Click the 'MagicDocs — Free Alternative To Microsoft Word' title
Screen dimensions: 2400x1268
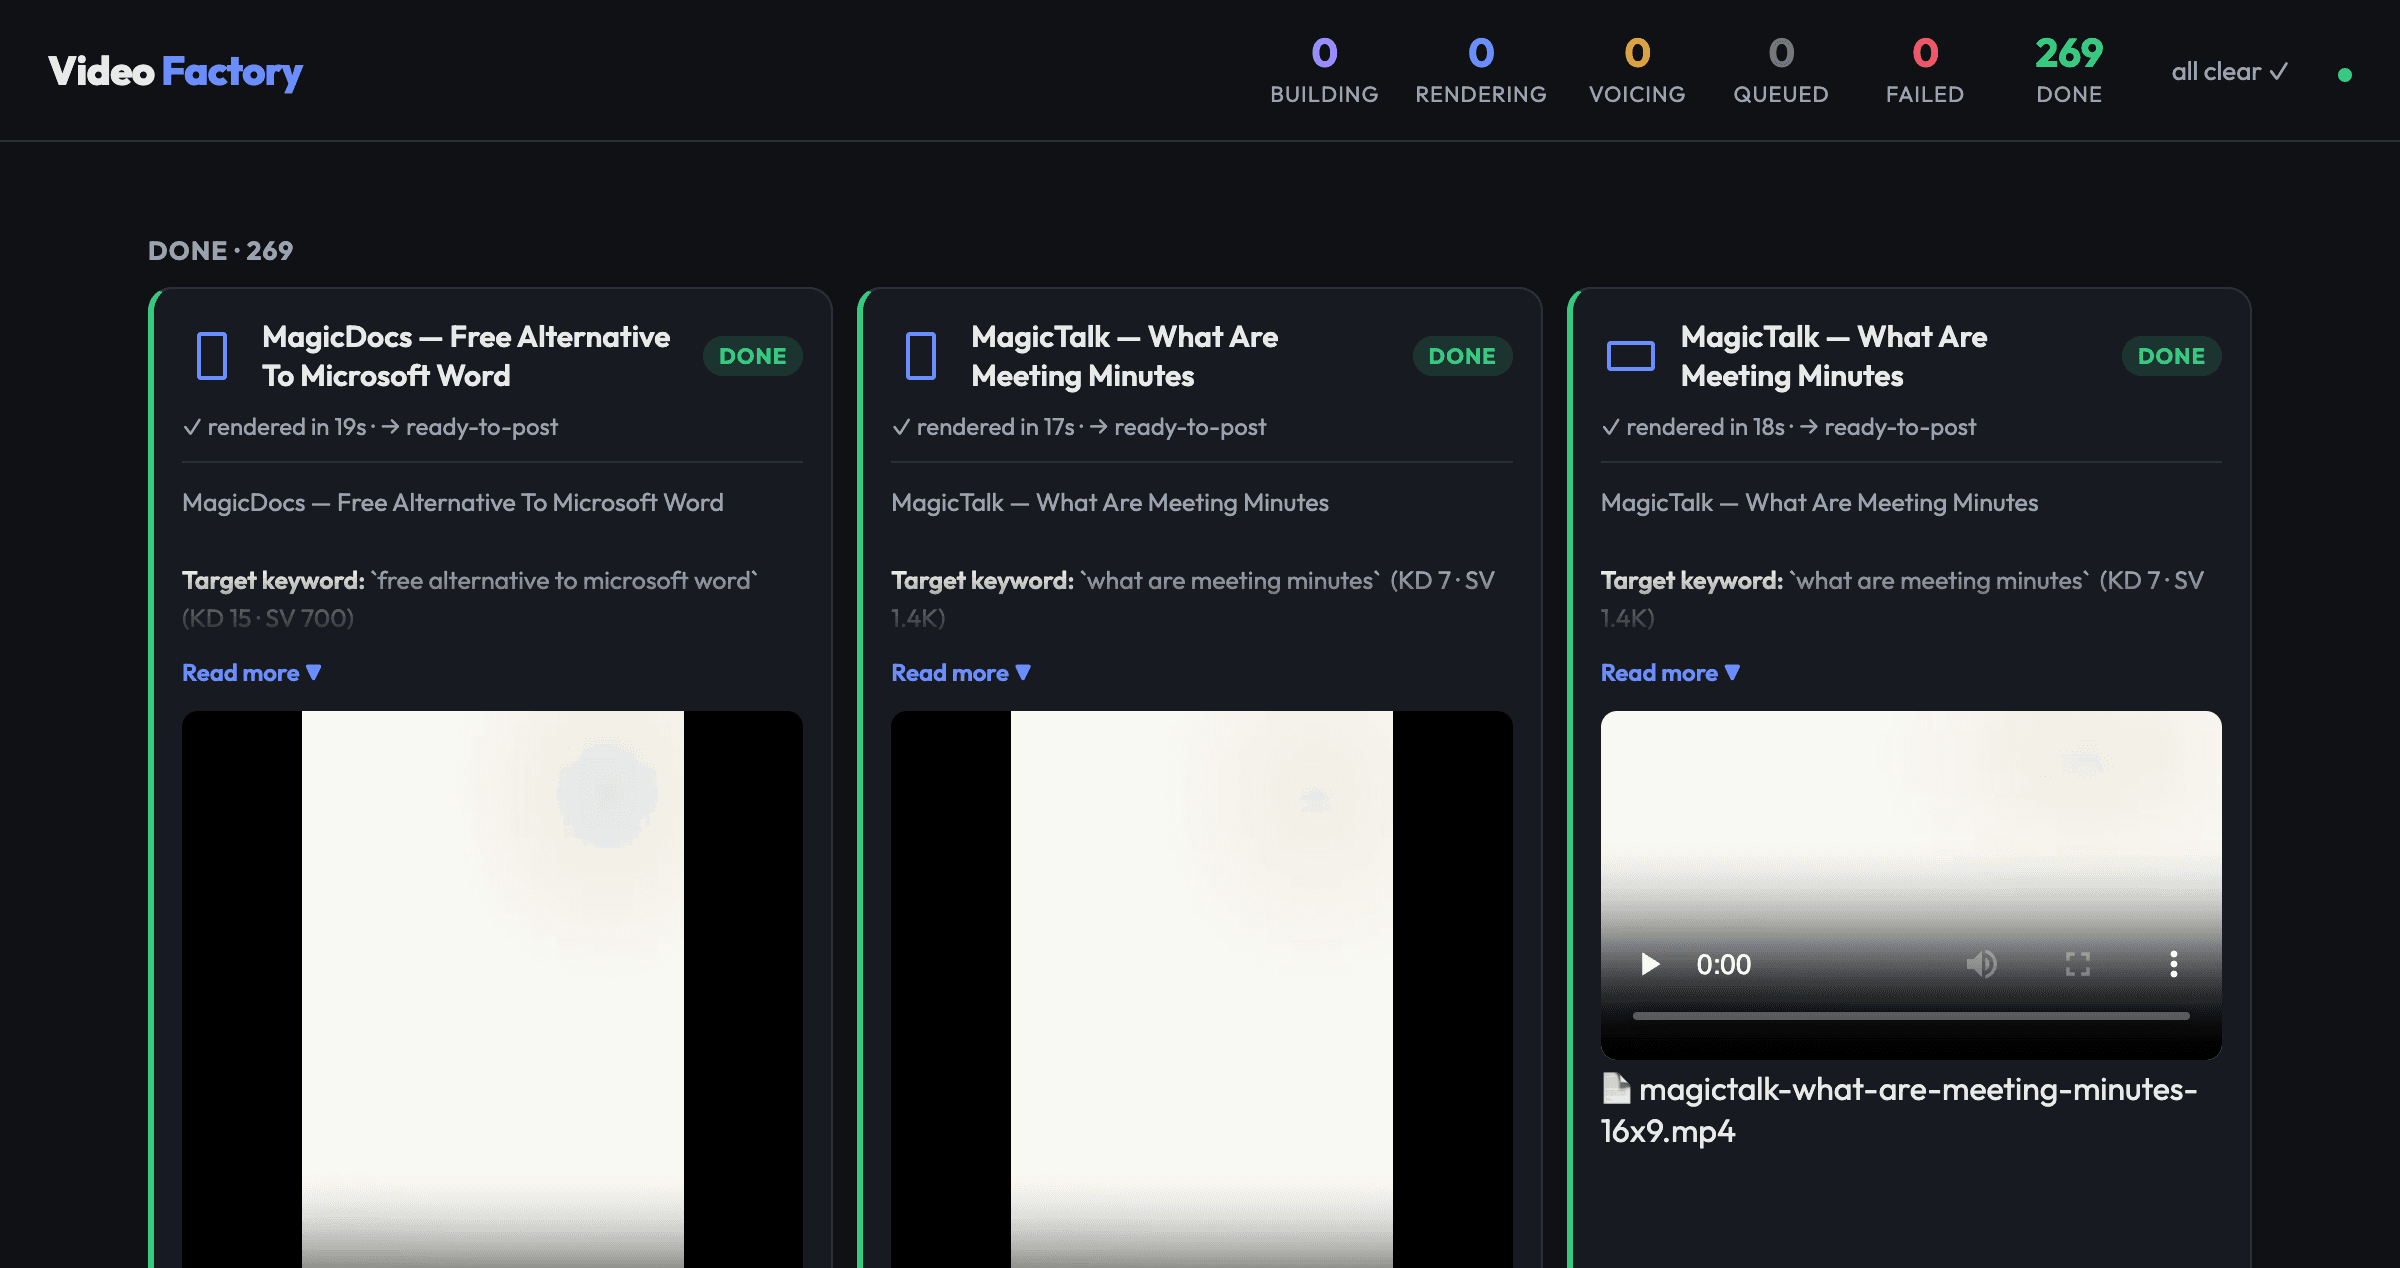point(466,356)
